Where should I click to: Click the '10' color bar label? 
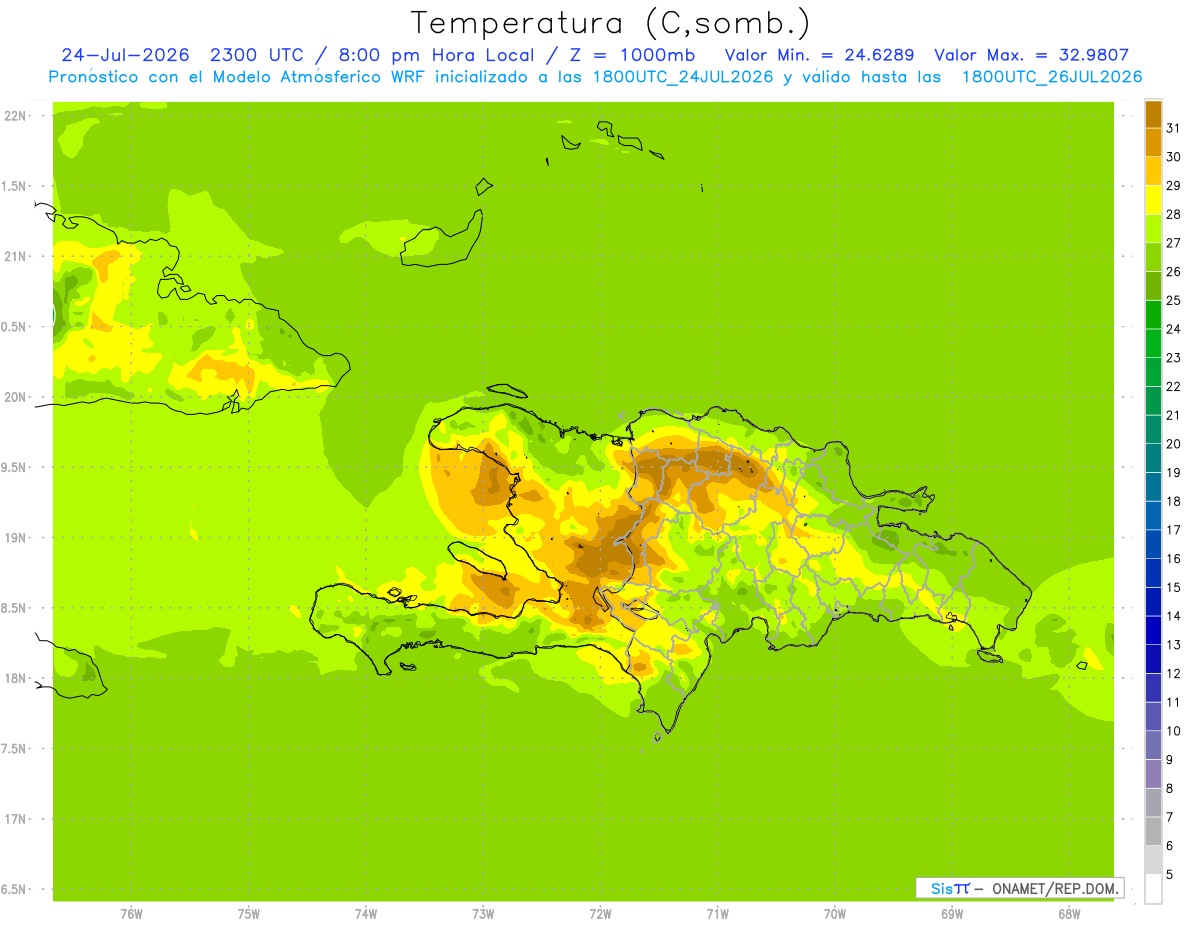tap(1173, 731)
